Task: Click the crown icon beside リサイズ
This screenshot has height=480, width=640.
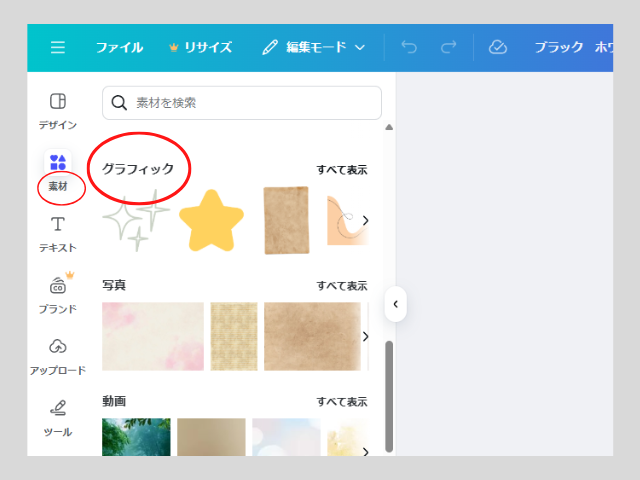Action: pyautogui.click(x=173, y=47)
